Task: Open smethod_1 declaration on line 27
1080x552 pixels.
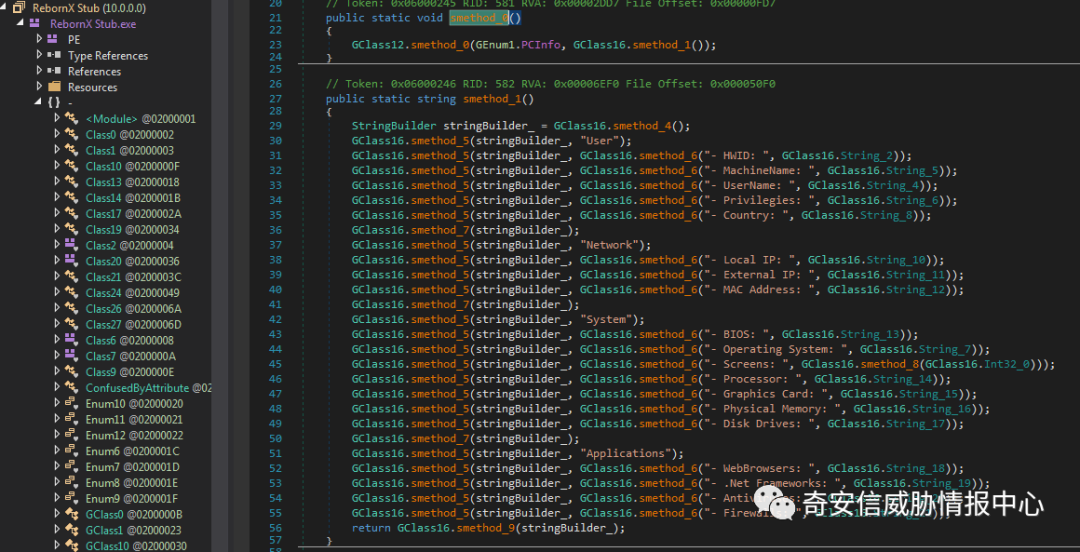Action: coord(492,99)
